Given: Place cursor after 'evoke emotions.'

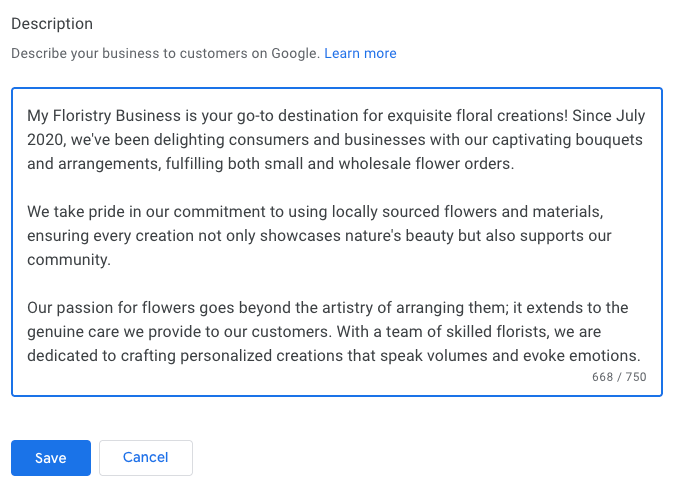Looking at the screenshot, I should coord(641,355).
